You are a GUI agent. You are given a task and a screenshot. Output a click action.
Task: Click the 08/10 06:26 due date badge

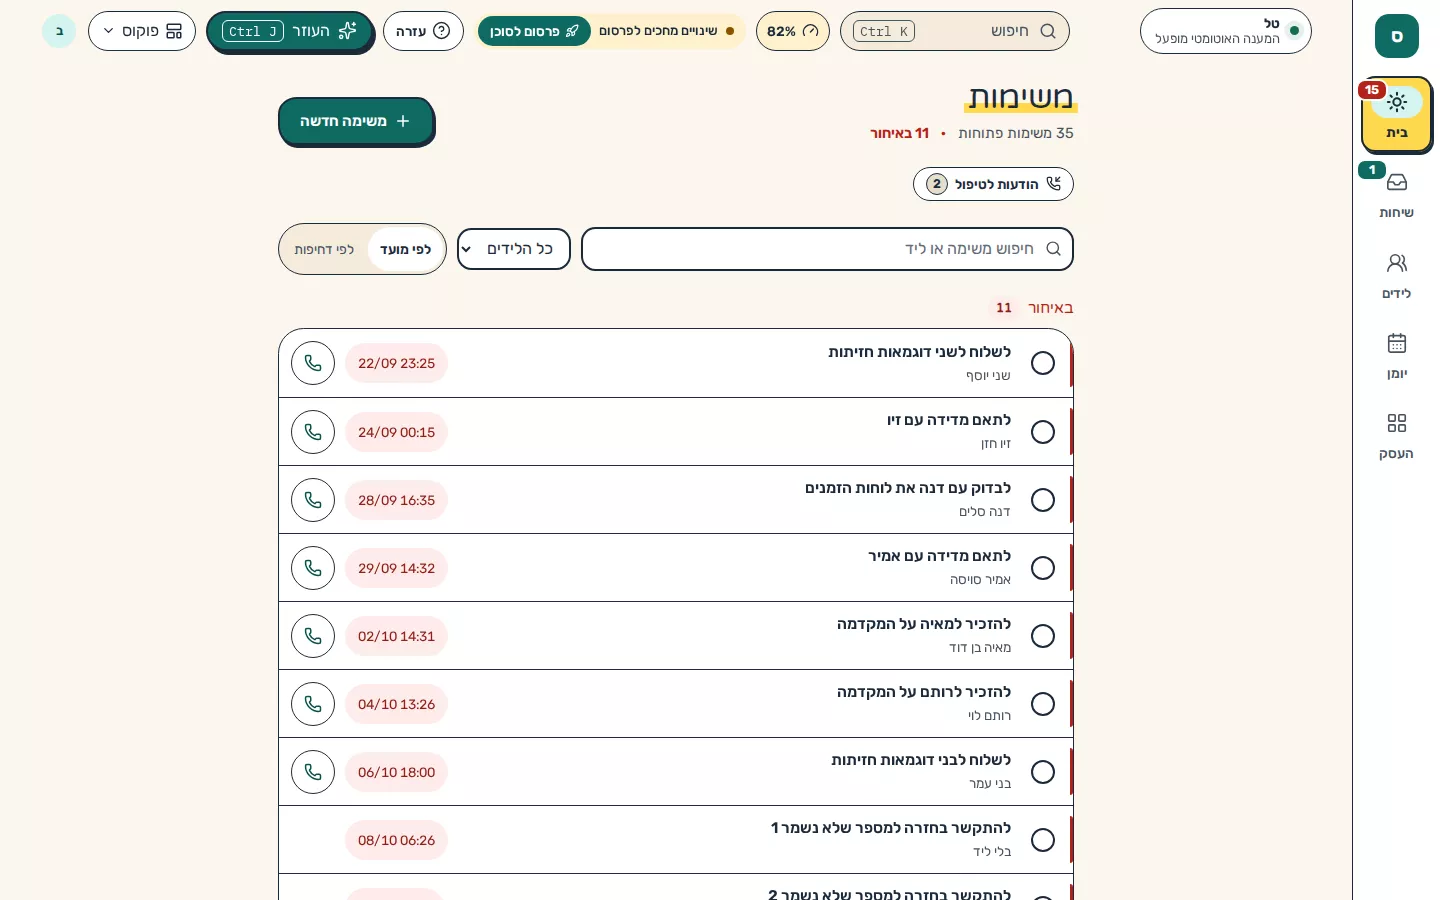pos(397,840)
